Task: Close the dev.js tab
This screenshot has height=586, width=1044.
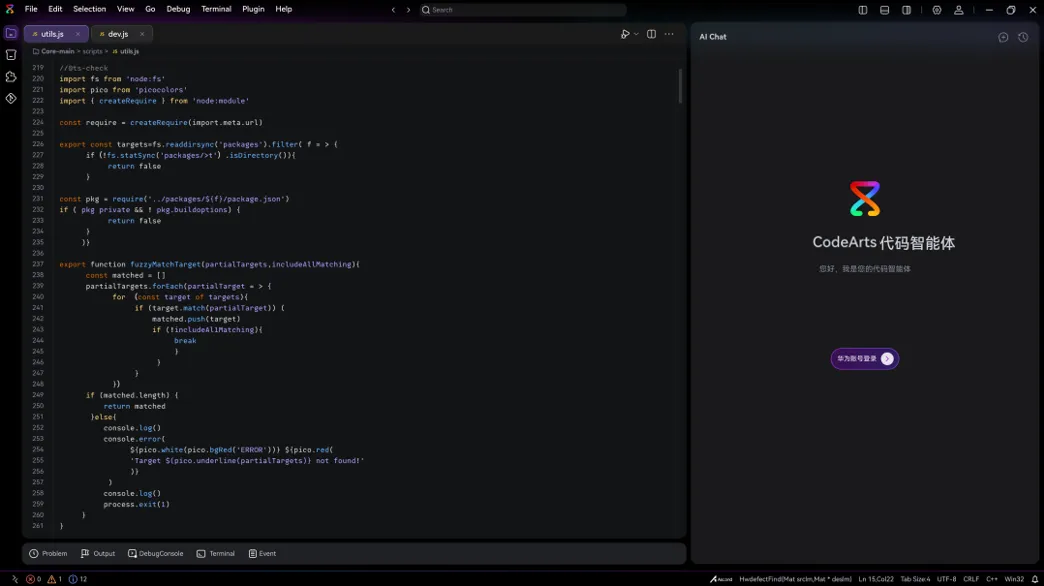Action: point(142,34)
